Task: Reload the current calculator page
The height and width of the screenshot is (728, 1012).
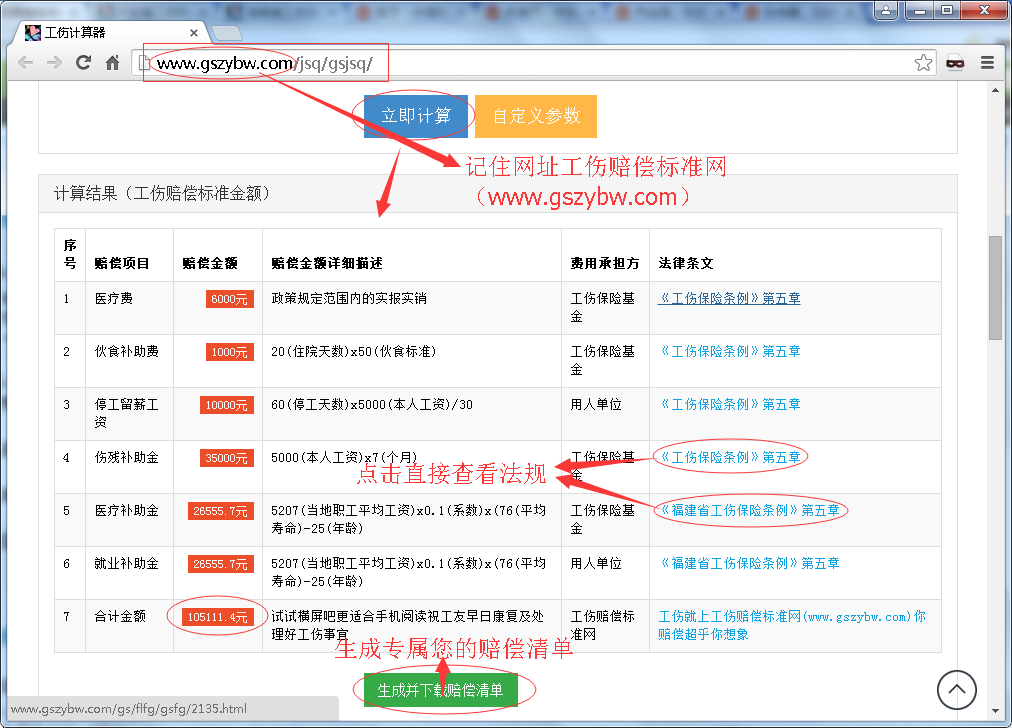Action: pyautogui.click(x=83, y=62)
